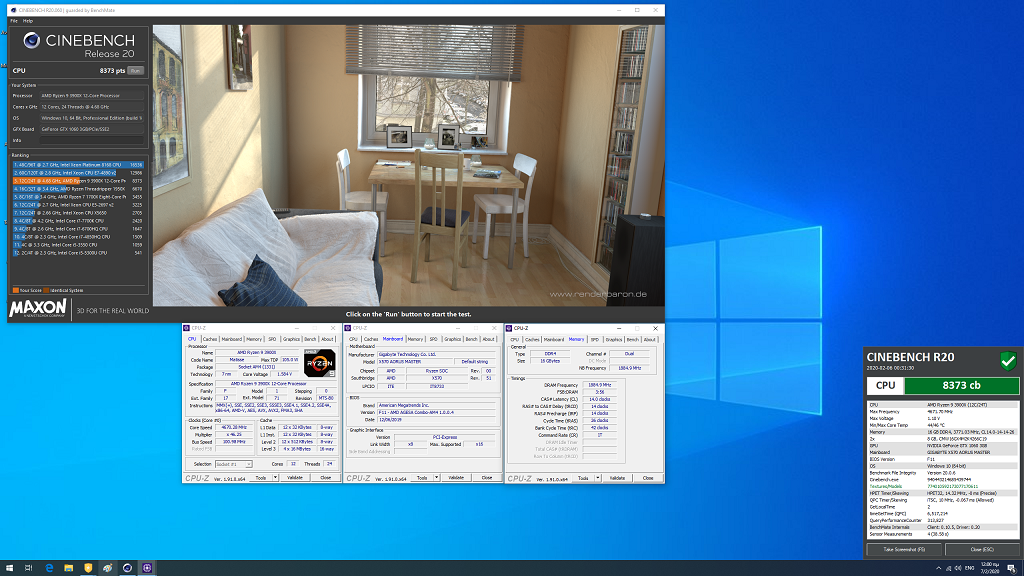
Task: Click Tools button in CPU-Z Memory window
Action: [x=583, y=478]
